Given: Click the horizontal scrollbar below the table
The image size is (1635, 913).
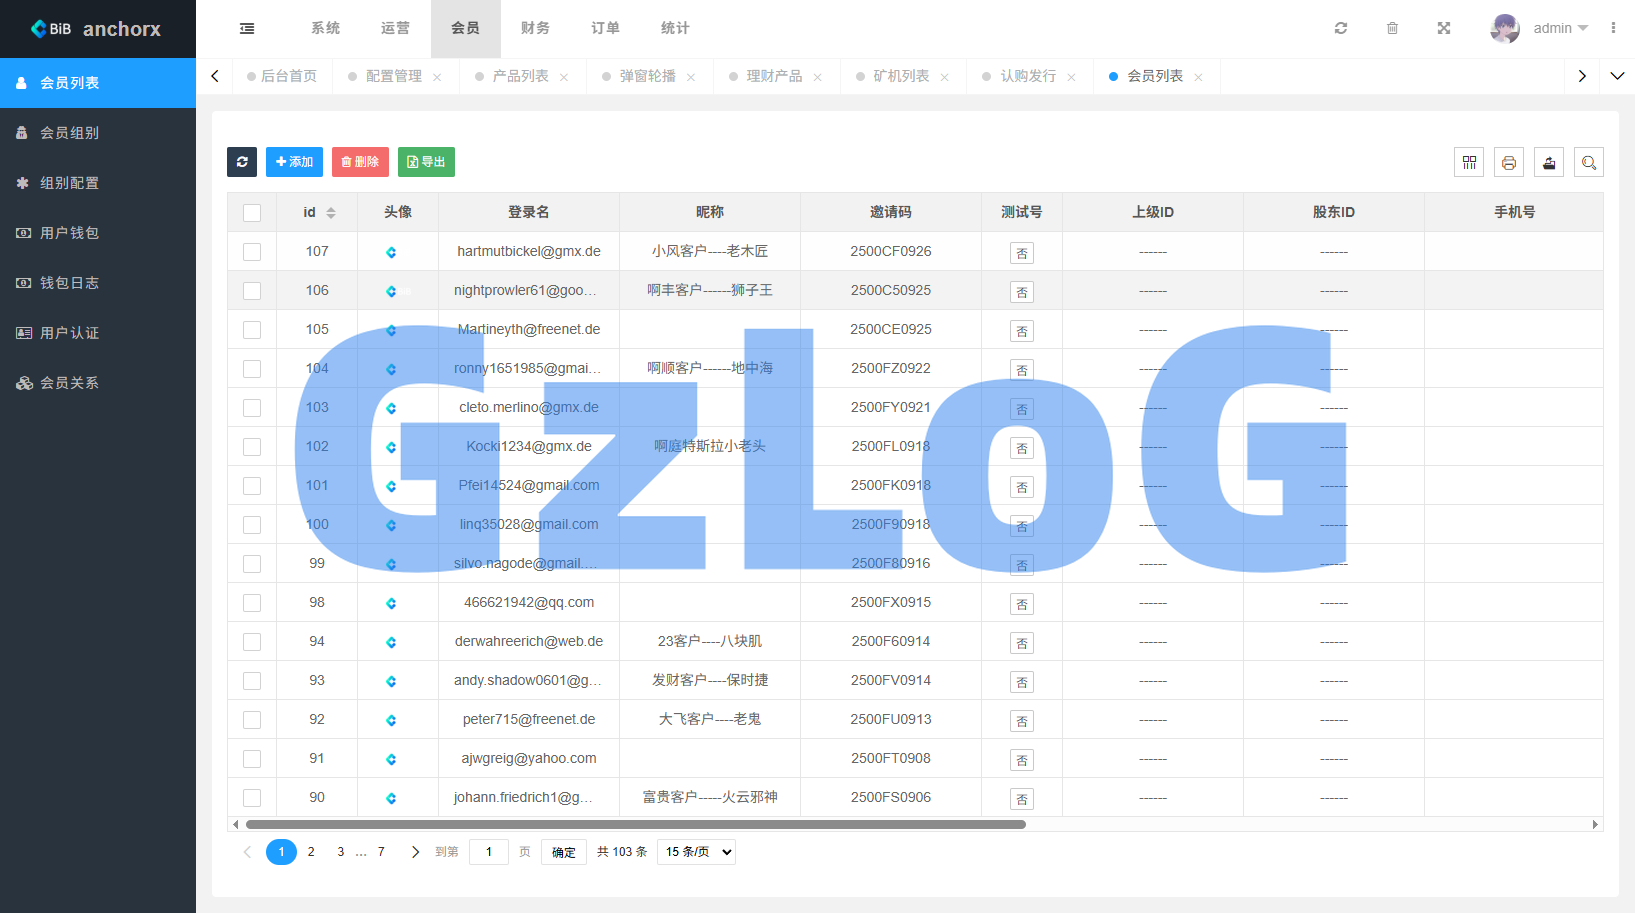Looking at the screenshot, I should coord(635,825).
